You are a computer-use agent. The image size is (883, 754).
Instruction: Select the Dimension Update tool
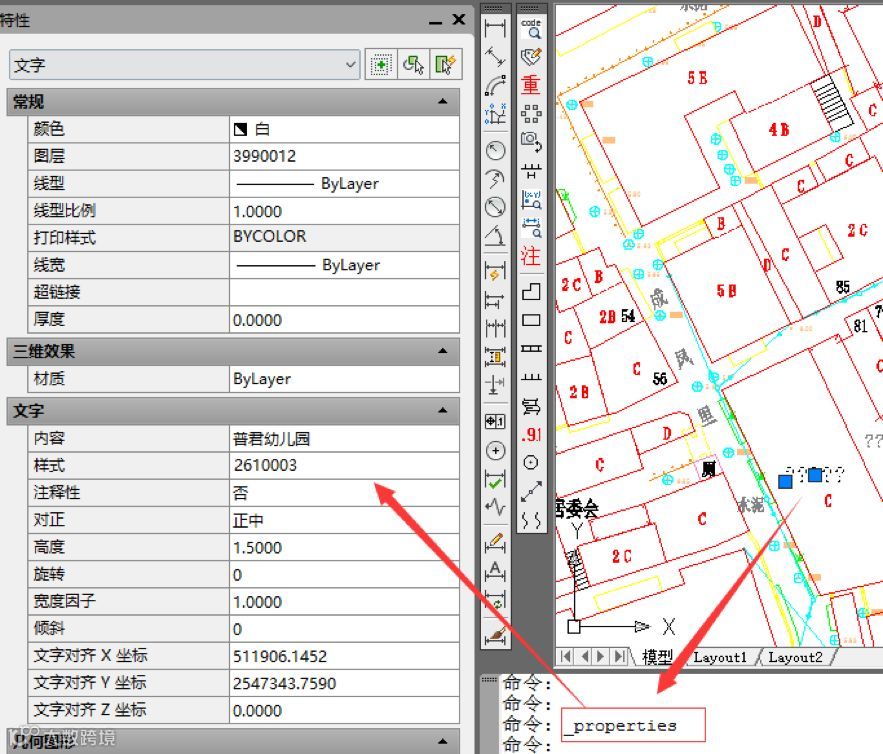pos(495,600)
